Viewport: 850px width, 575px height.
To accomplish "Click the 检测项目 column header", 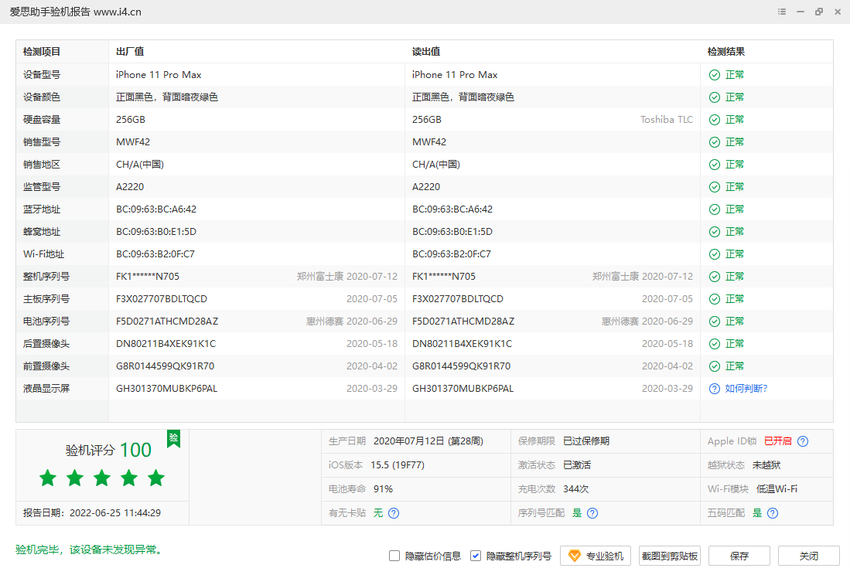I will tap(42, 52).
